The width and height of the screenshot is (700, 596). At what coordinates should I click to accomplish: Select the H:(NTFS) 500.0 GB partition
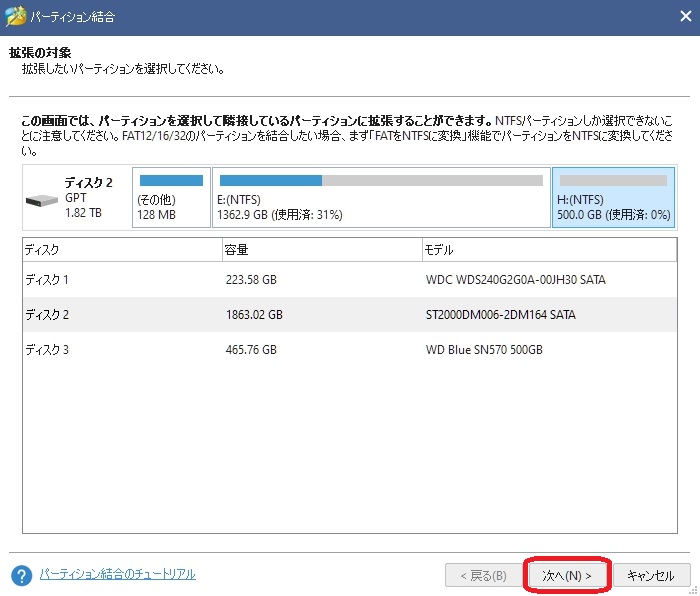pos(613,197)
